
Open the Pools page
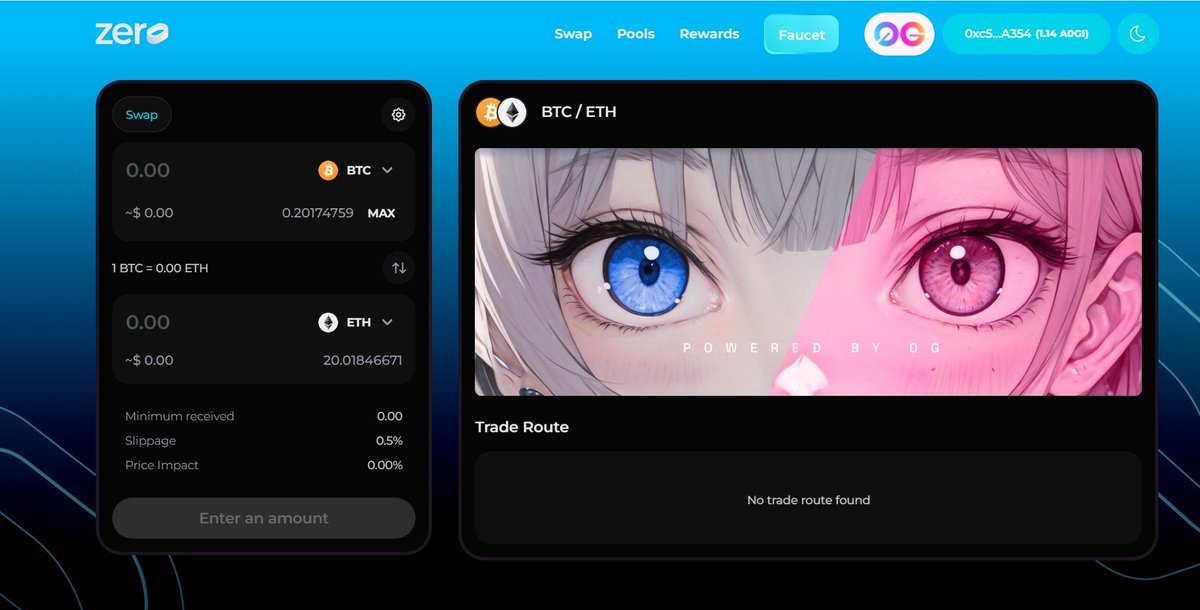[x=636, y=33]
